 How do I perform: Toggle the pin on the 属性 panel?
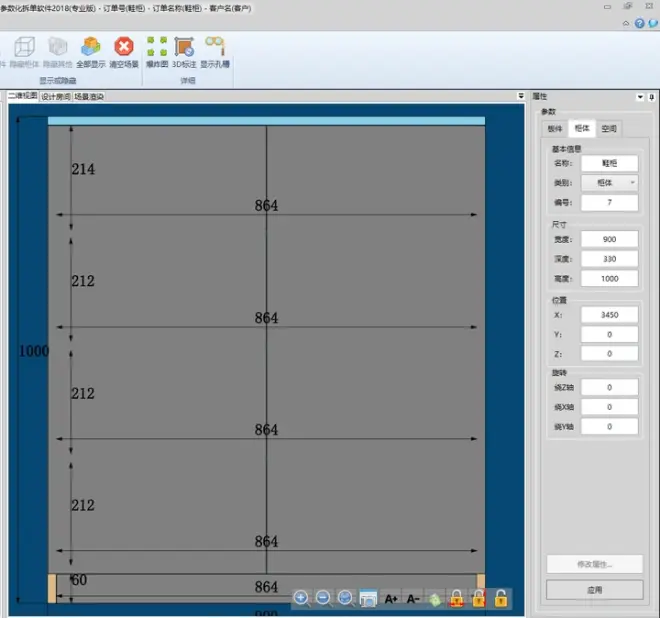(x=651, y=97)
